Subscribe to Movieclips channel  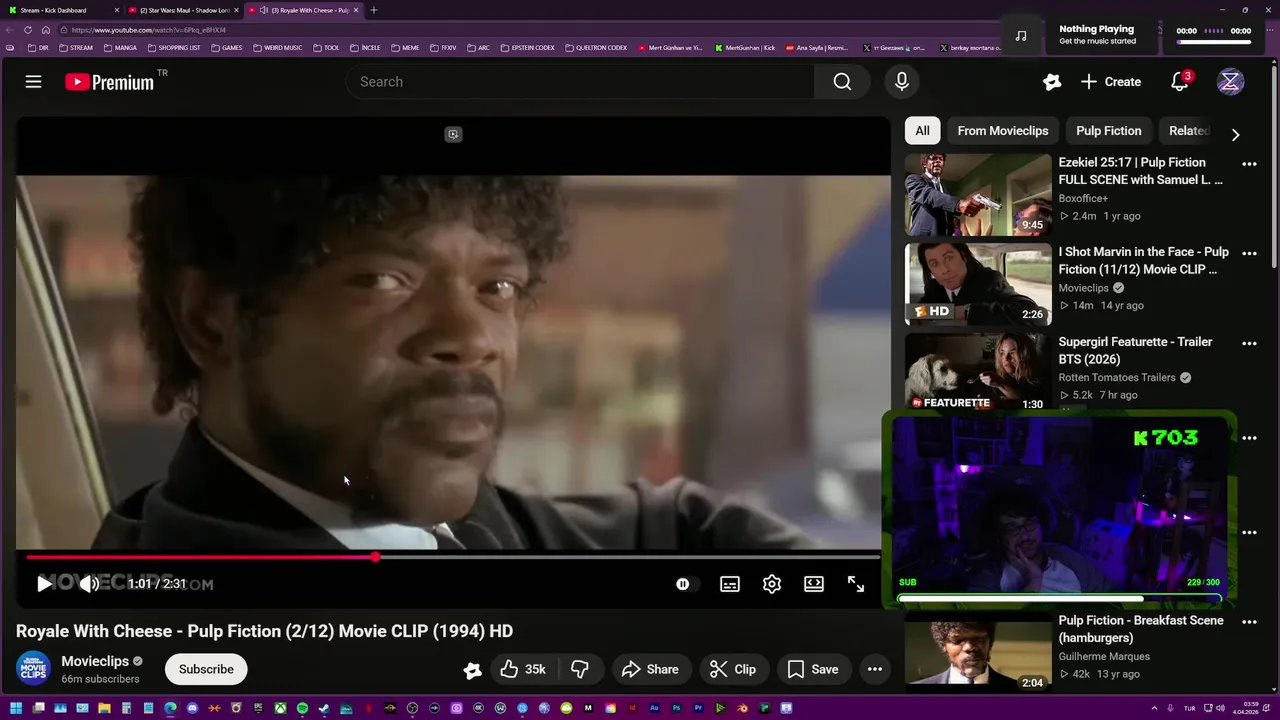(206, 669)
